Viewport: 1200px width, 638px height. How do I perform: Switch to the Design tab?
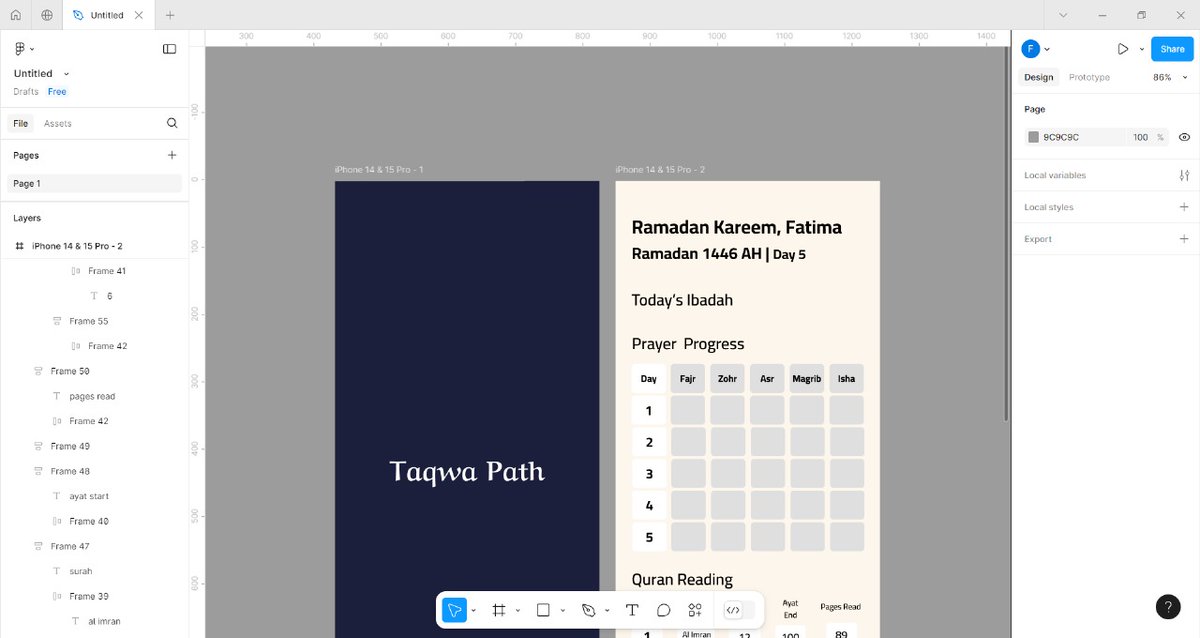1038,77
